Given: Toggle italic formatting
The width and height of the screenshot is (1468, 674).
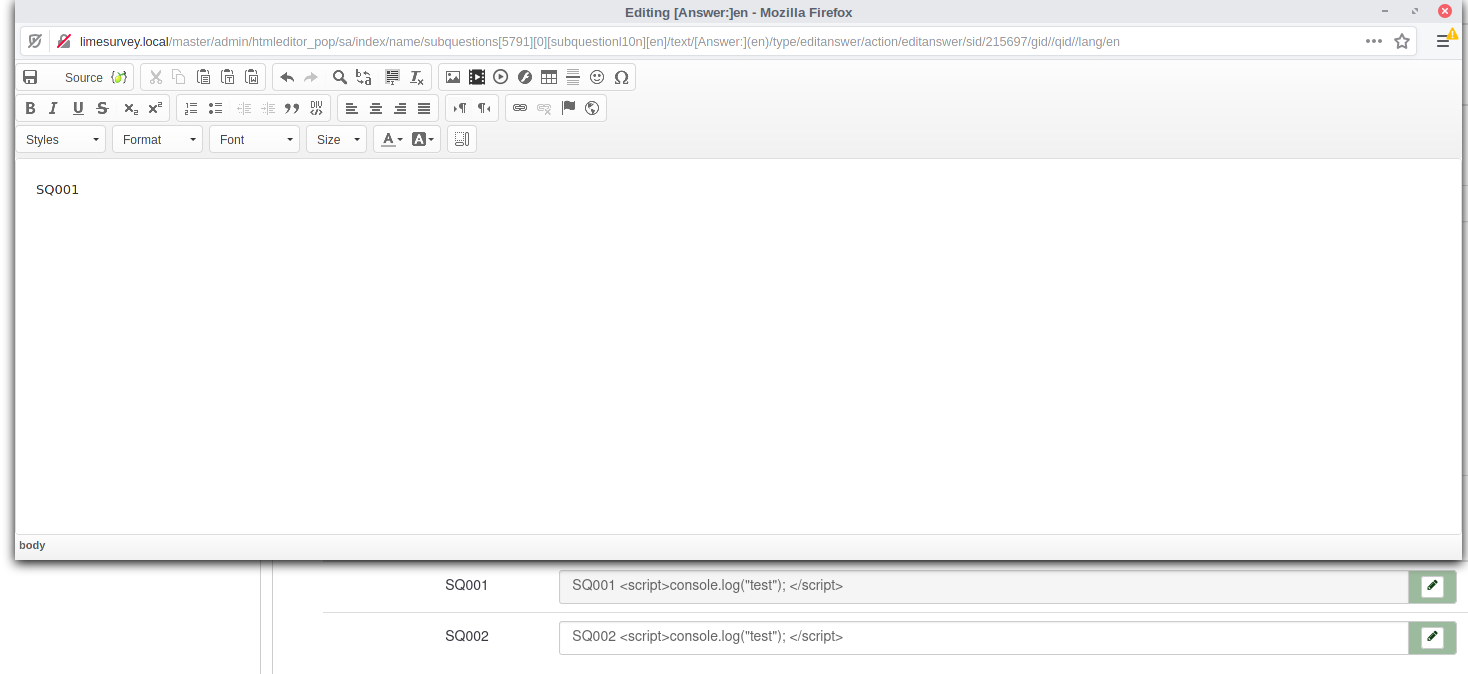Looking at the screenshot, I should point(54,108).
